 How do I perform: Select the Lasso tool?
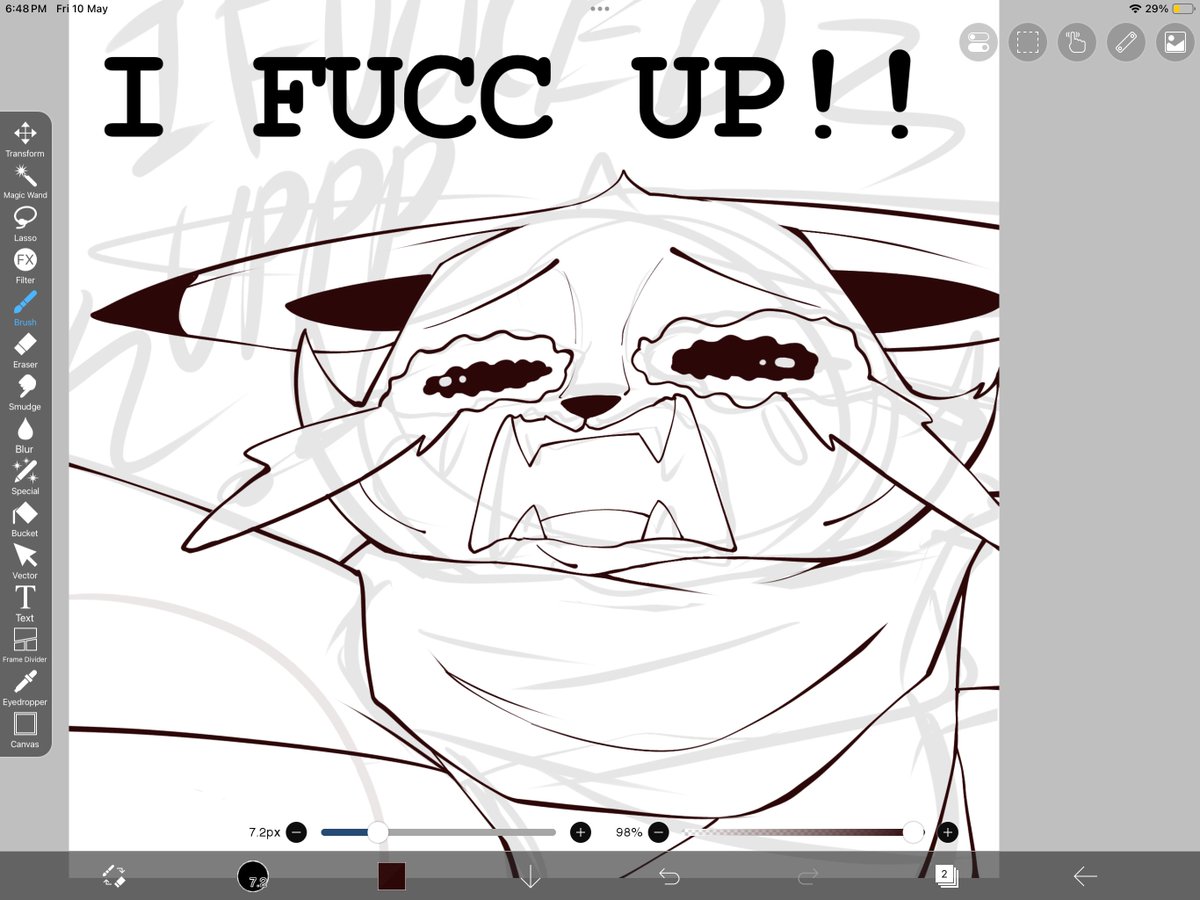pos(25,223)
